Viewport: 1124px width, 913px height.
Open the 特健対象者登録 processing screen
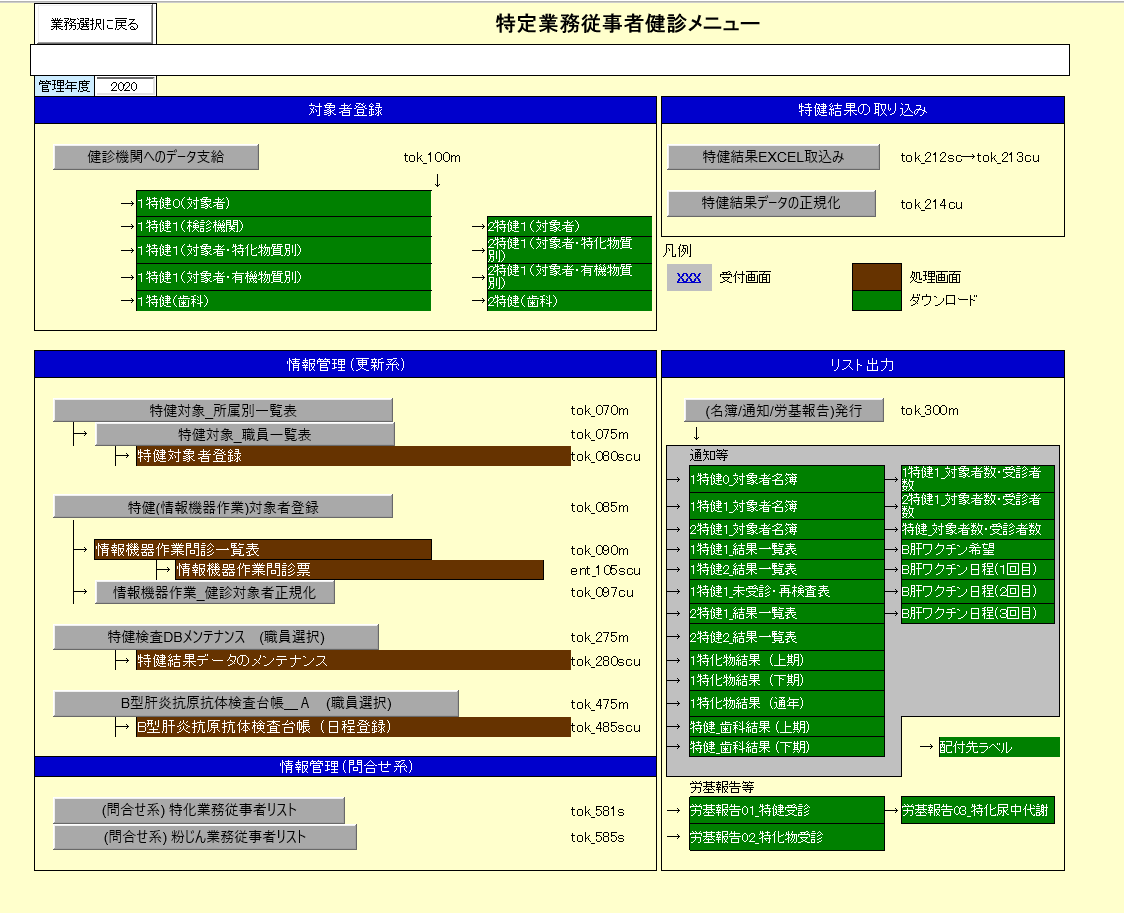353,456
